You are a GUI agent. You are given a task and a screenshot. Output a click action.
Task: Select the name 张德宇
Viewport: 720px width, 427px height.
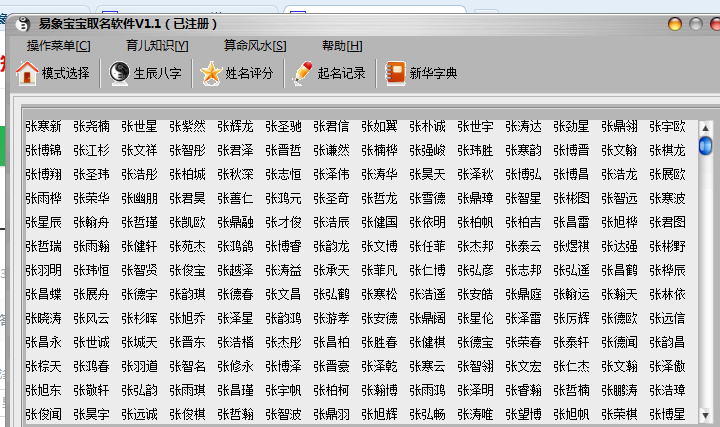[x=140, y=294]
